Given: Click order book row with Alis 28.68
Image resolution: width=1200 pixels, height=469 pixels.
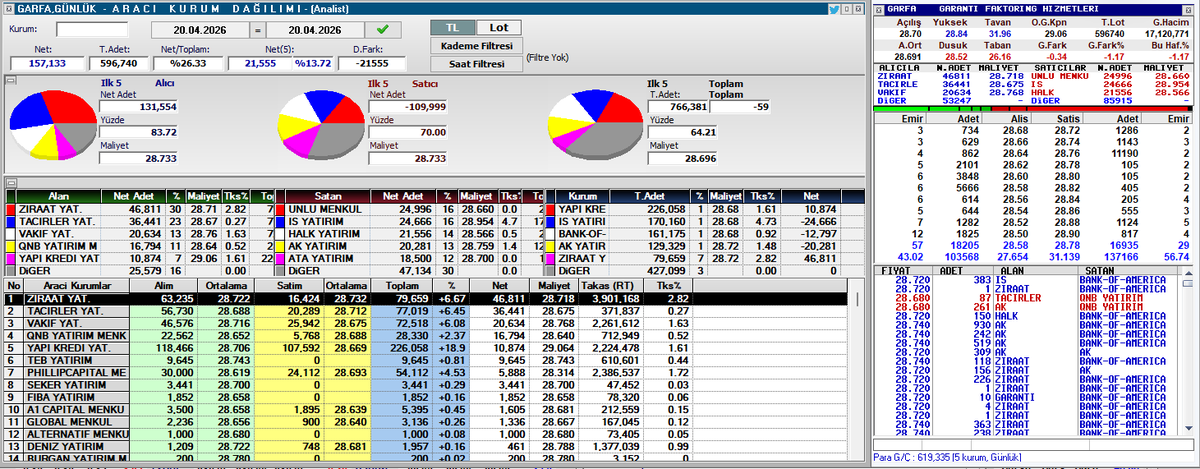Looking at the screenshot, I should [x=1034, y=128].
